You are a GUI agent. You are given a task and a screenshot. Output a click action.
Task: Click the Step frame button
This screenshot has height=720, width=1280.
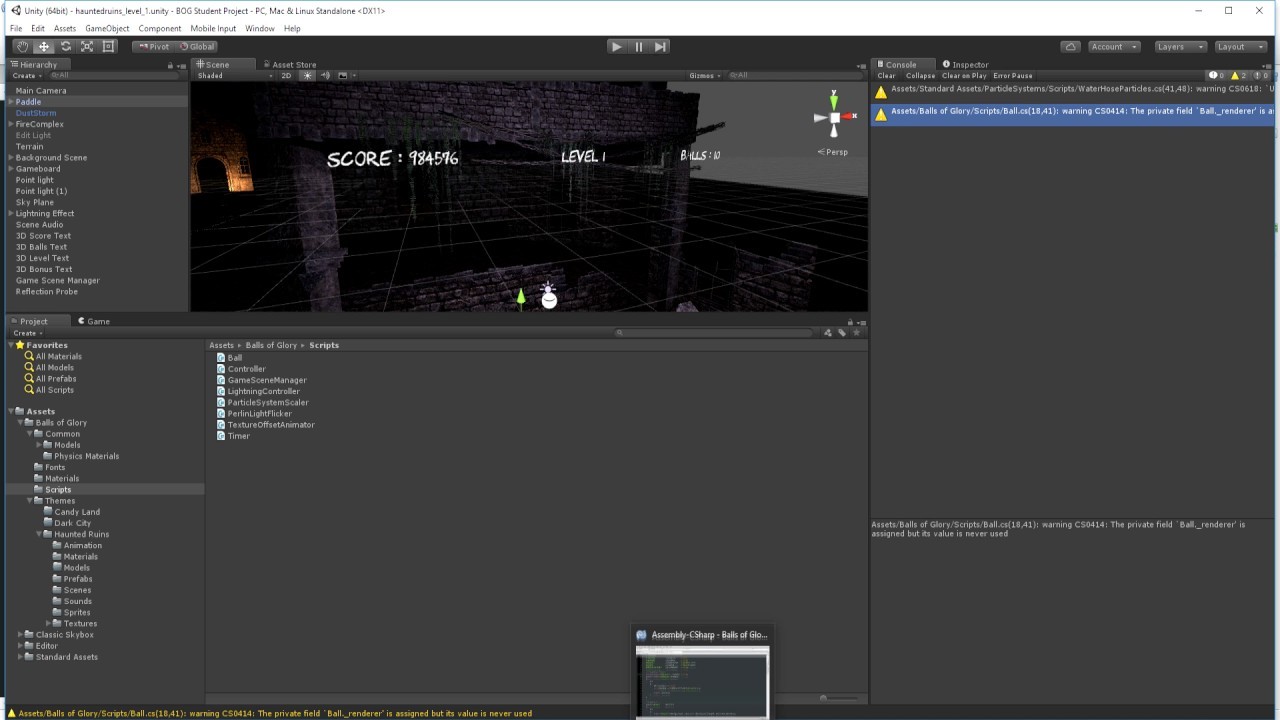coord(661,46)
